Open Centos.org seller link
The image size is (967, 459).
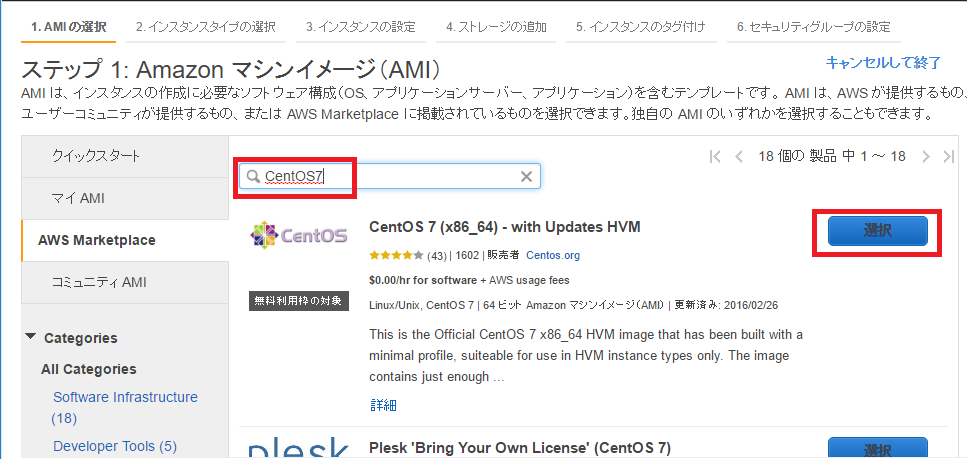(553, 255)
